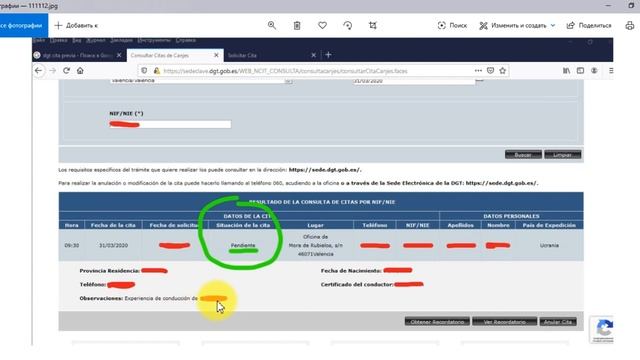
Task: Close Consultar Citas de Canjes tab
Action: coord(216,55)
